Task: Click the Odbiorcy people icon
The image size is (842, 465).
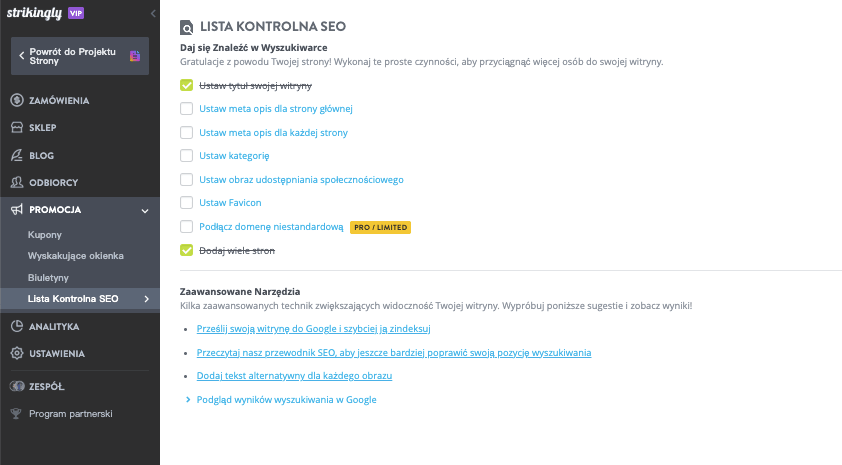Action: coord(17,182)
